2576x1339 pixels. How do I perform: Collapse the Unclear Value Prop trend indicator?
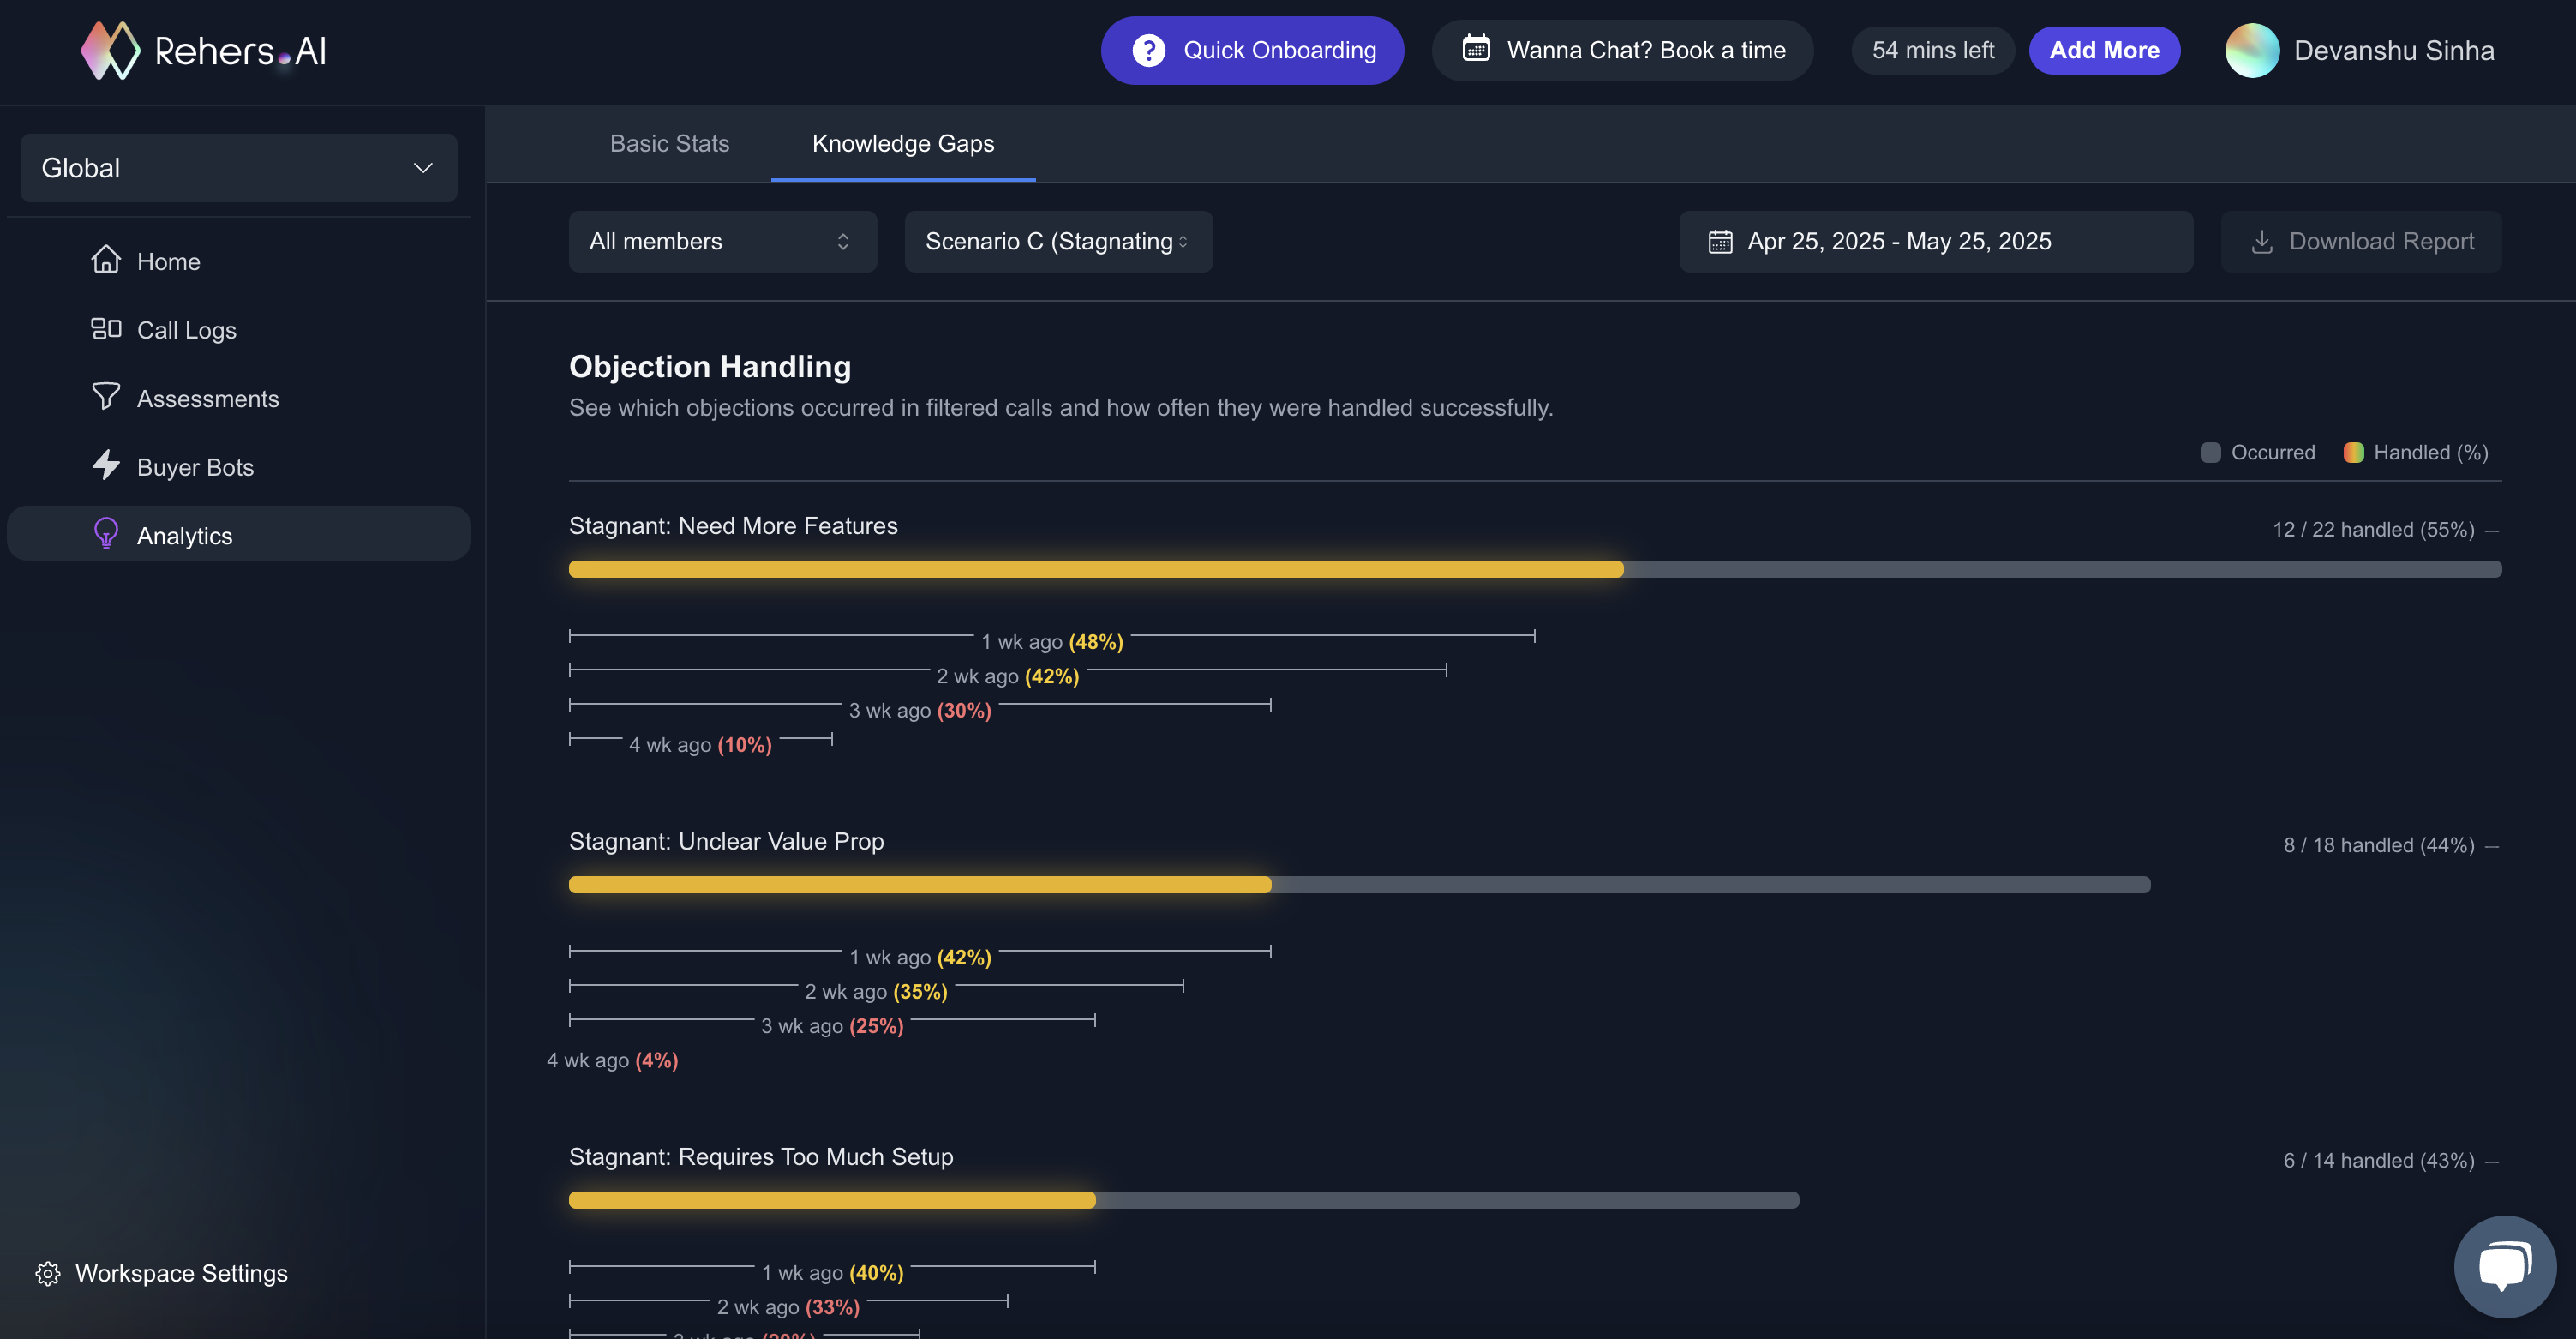click(x=2492, y=847)
